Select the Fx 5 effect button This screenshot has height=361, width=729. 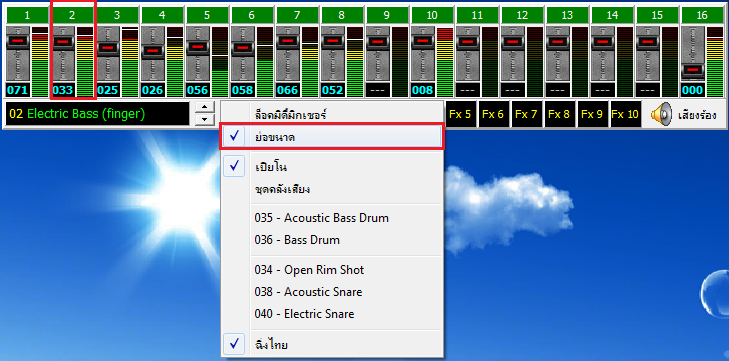point(460,114)
